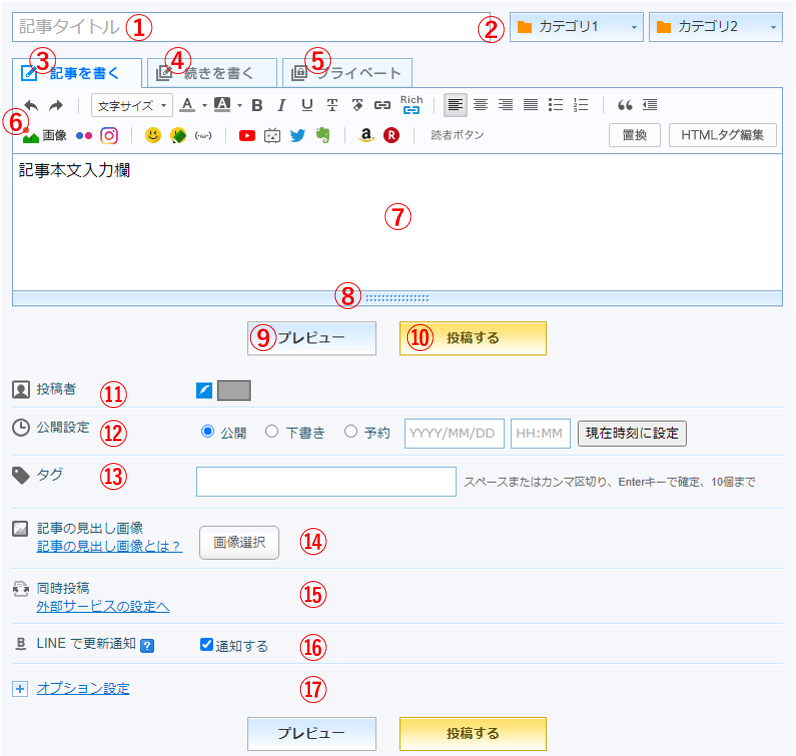Click the 置換 button
Image resolution: width=796 pixels, height=756 pixels.
coord(635,135)
